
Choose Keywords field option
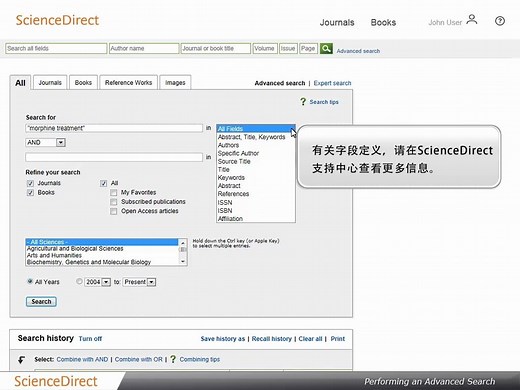click(256, 178)
